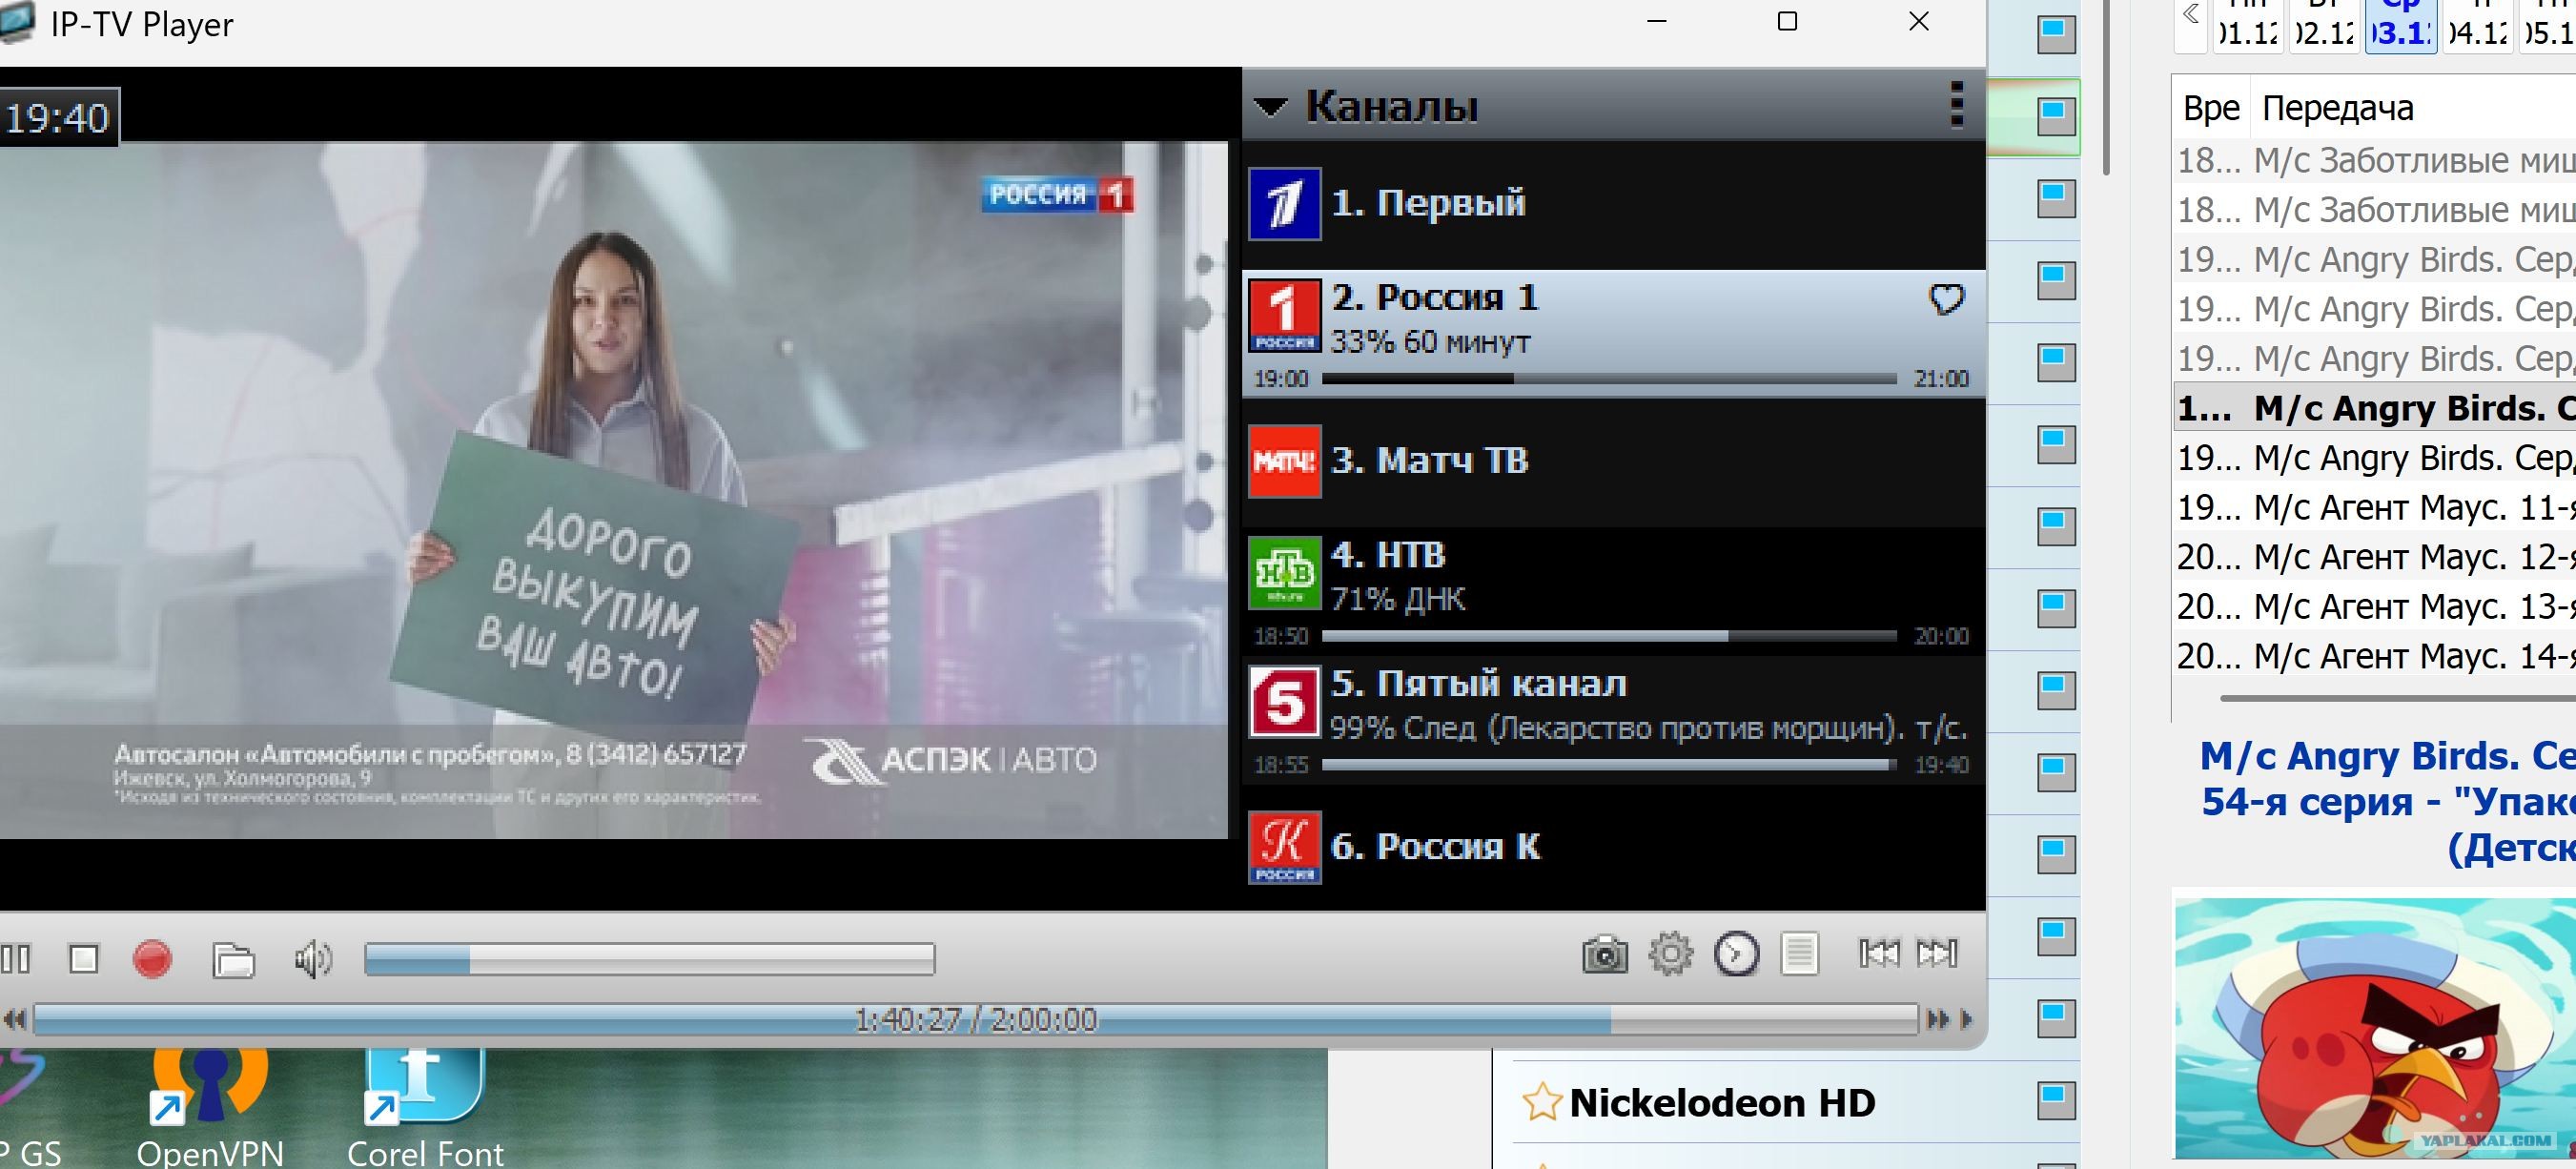This screenshot has height=1169, width=2576.
Task: Open the 01.12 date tab in TV guide
Action: click(2247, 26)
